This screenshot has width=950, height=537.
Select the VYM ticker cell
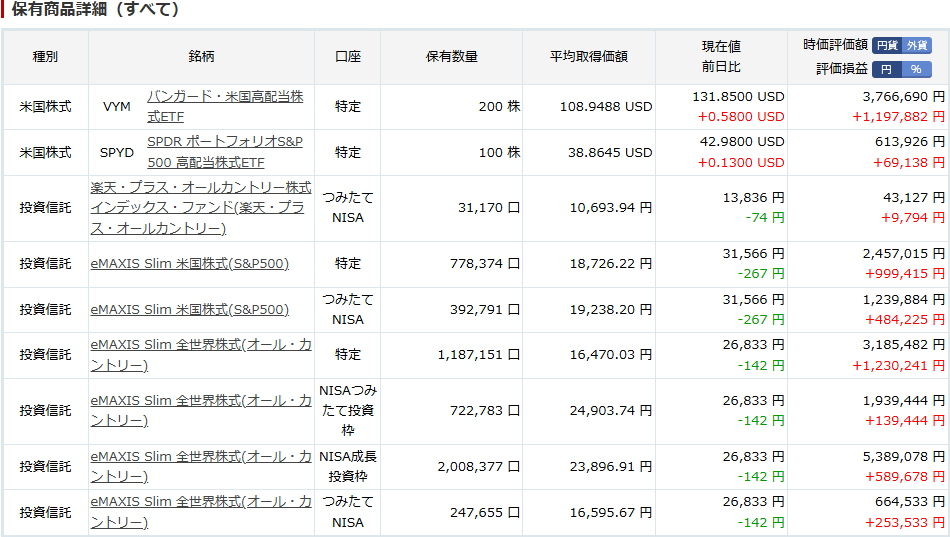117,107
